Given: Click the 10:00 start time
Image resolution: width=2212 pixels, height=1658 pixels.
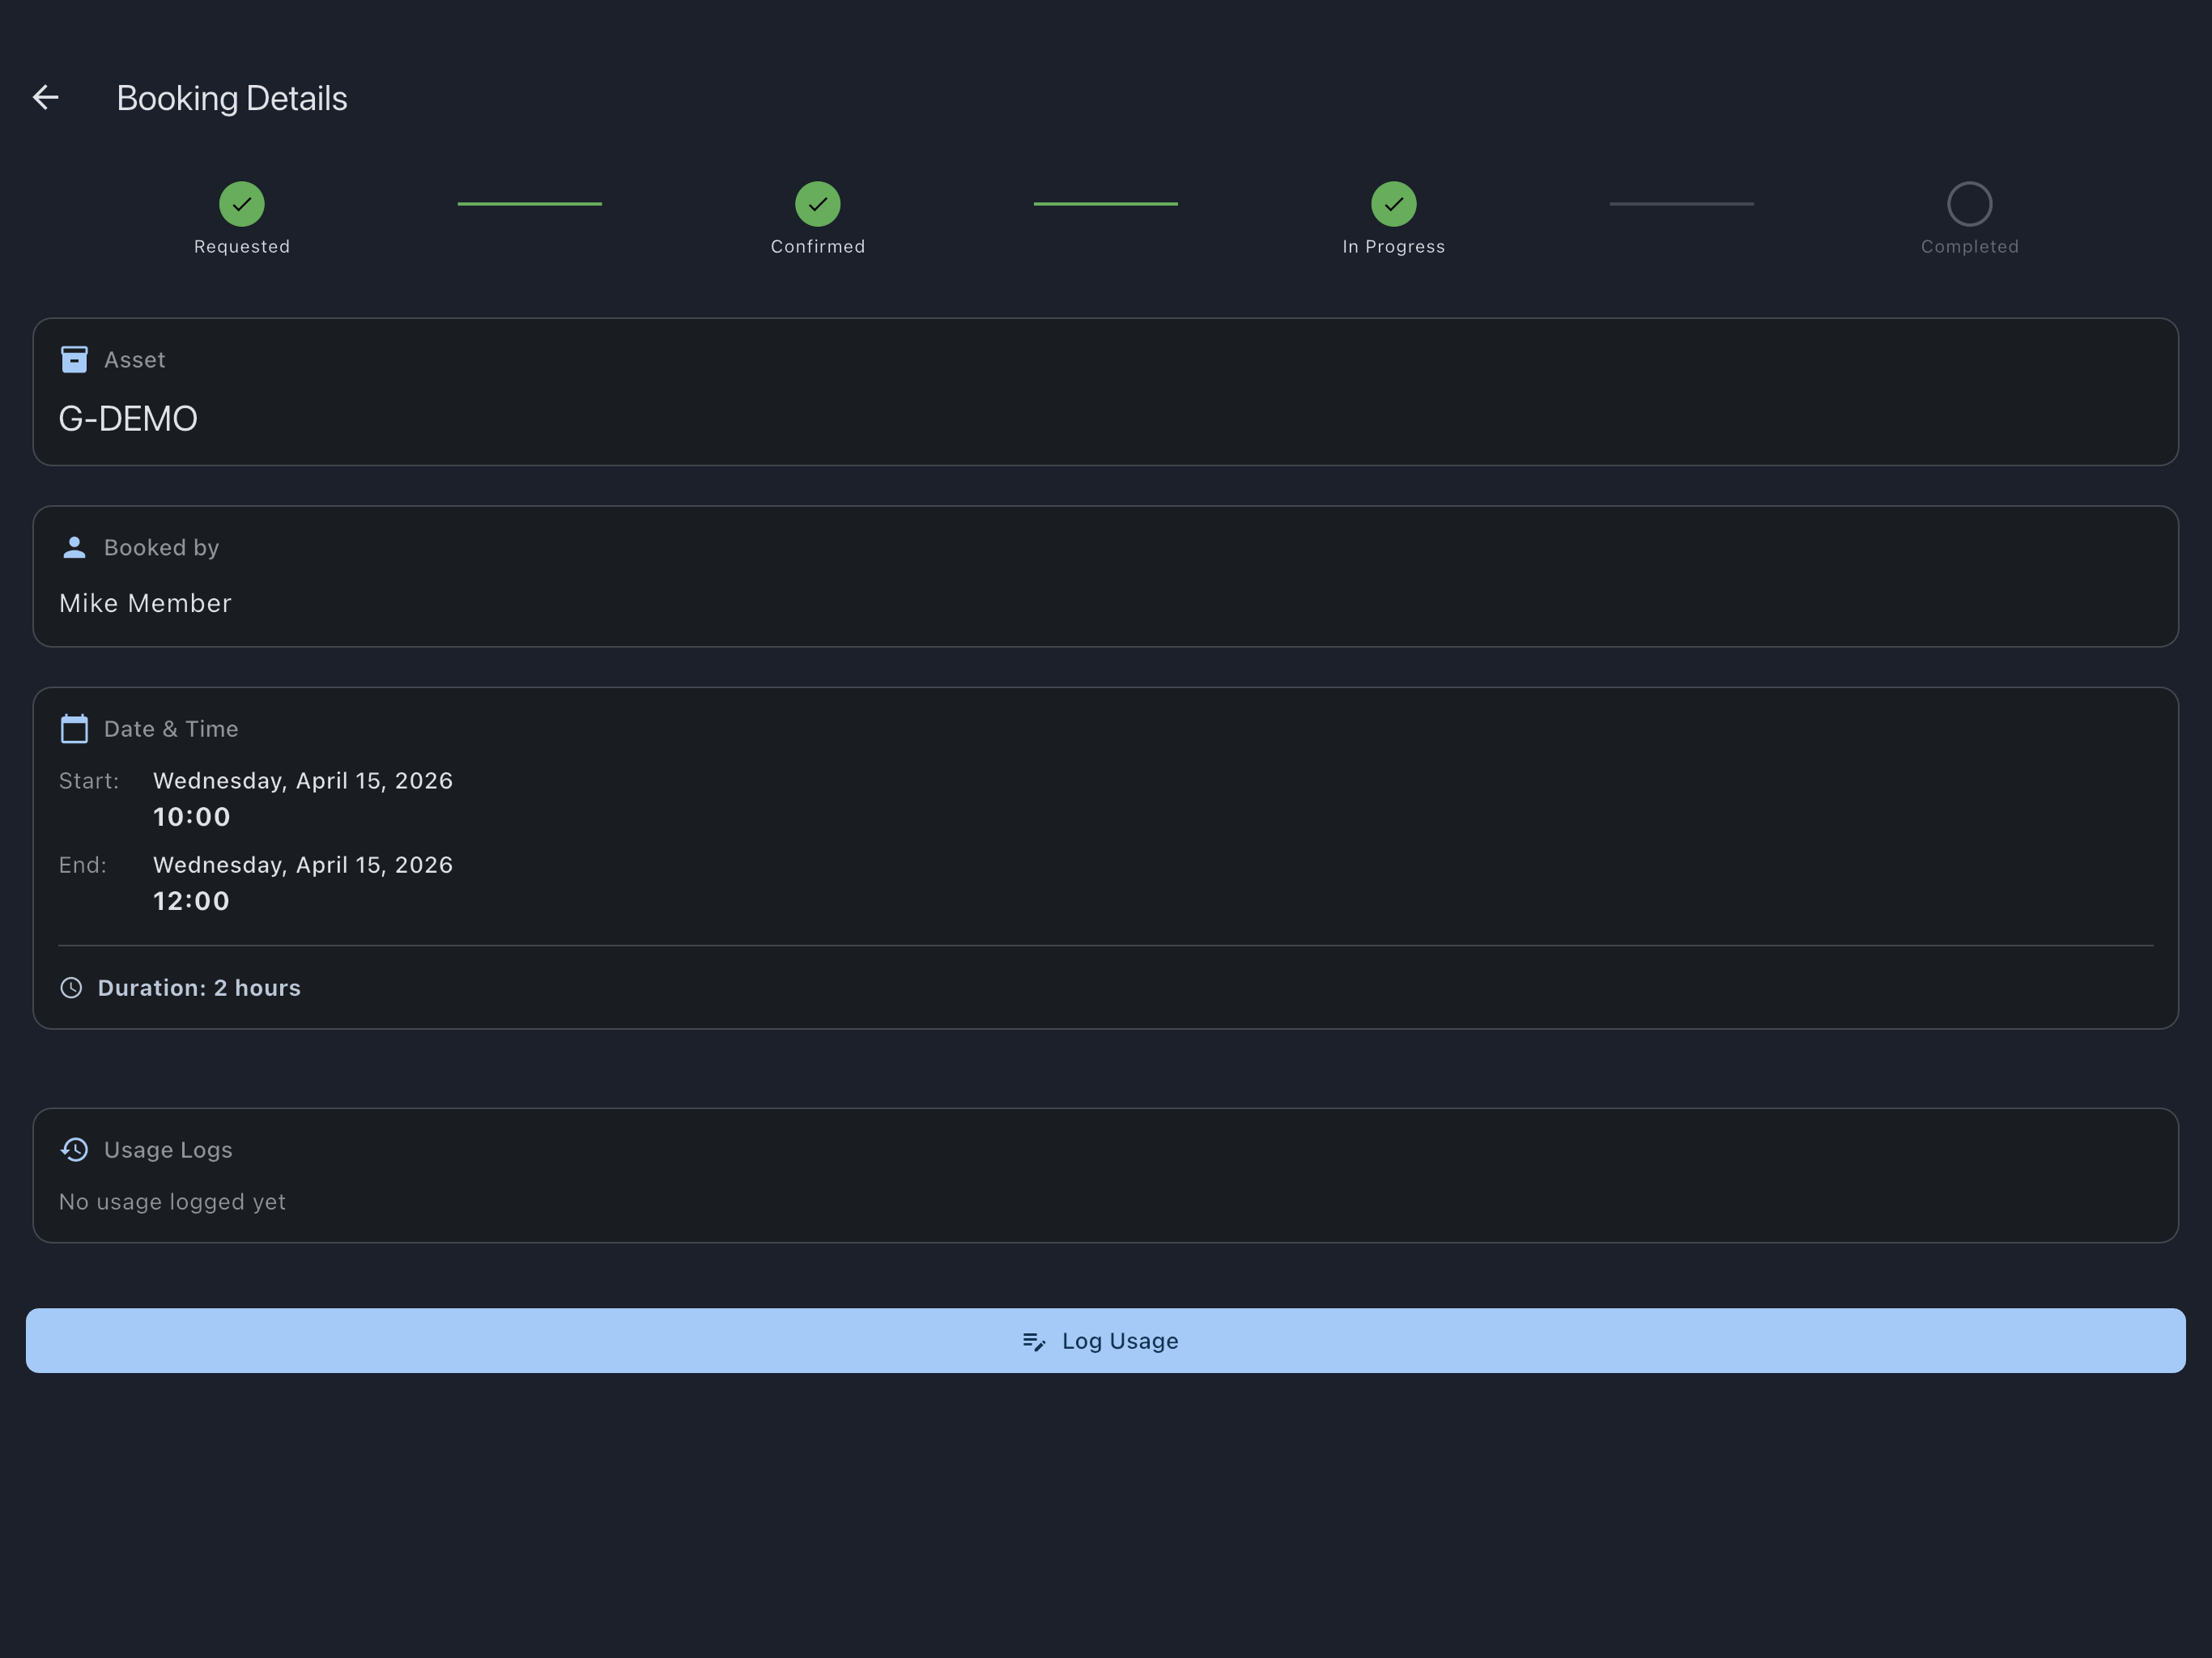Looking at the screenshot, I should (x=192, y=817).
